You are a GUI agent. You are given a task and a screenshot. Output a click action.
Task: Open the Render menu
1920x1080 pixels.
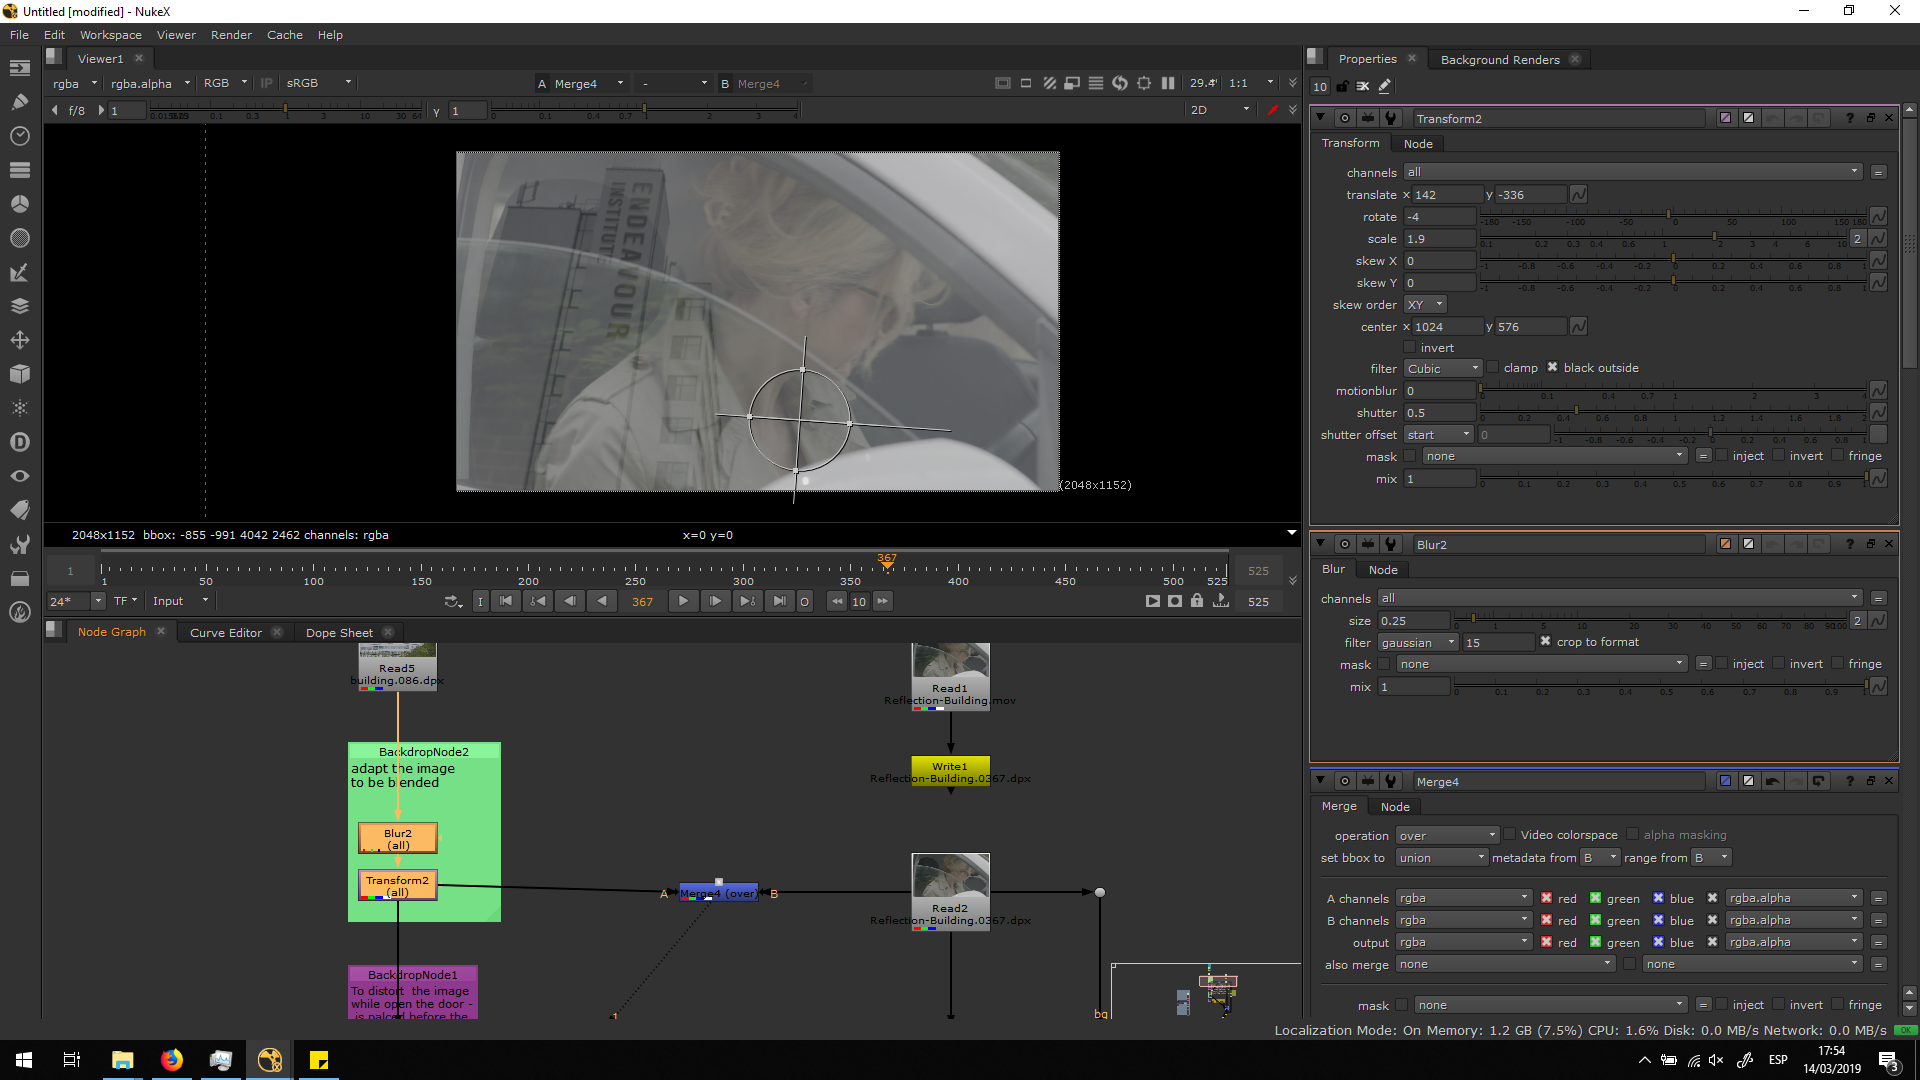coord(231,35)
